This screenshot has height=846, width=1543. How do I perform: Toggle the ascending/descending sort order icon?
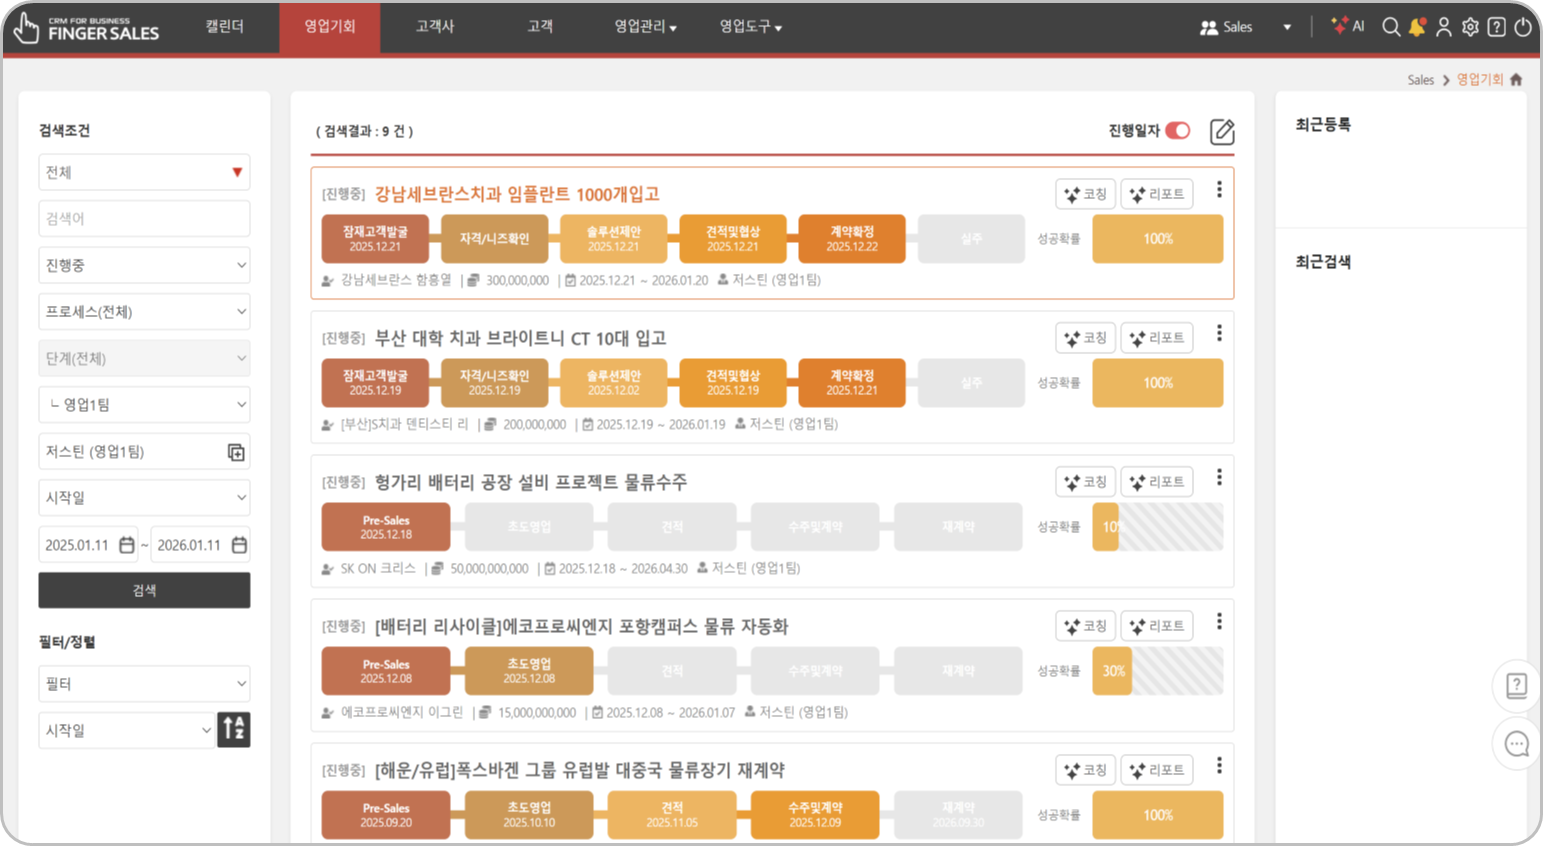coord(234,730)
